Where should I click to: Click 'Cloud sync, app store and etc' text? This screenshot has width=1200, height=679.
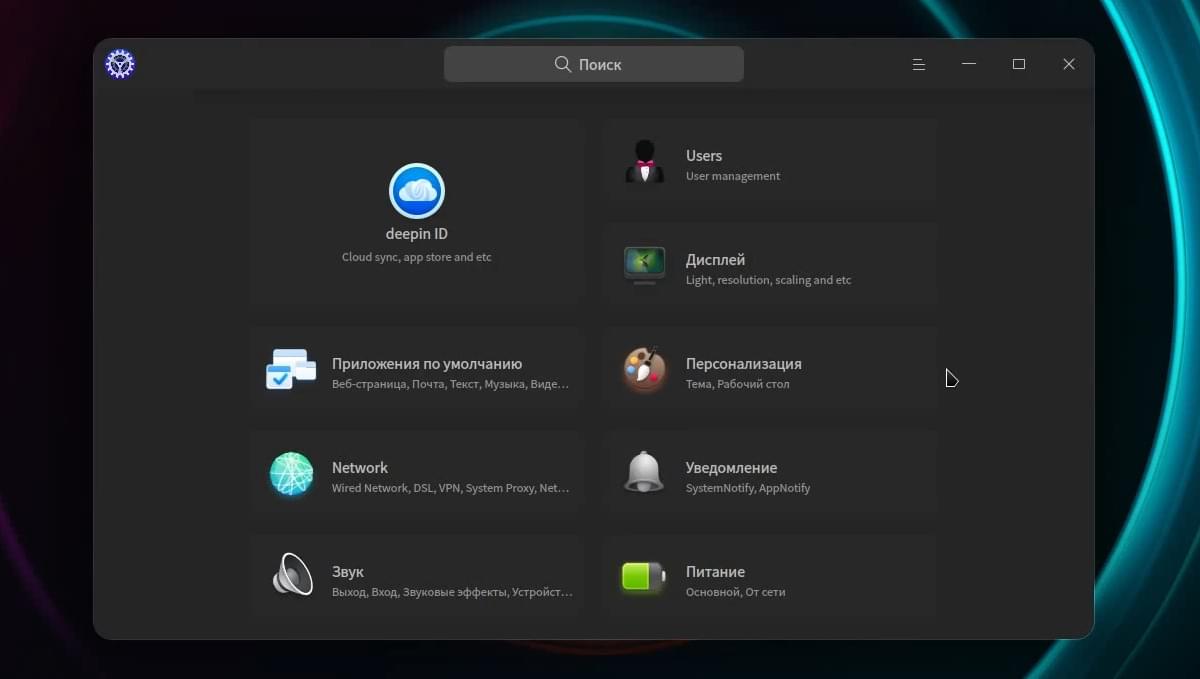coord(417,257)
